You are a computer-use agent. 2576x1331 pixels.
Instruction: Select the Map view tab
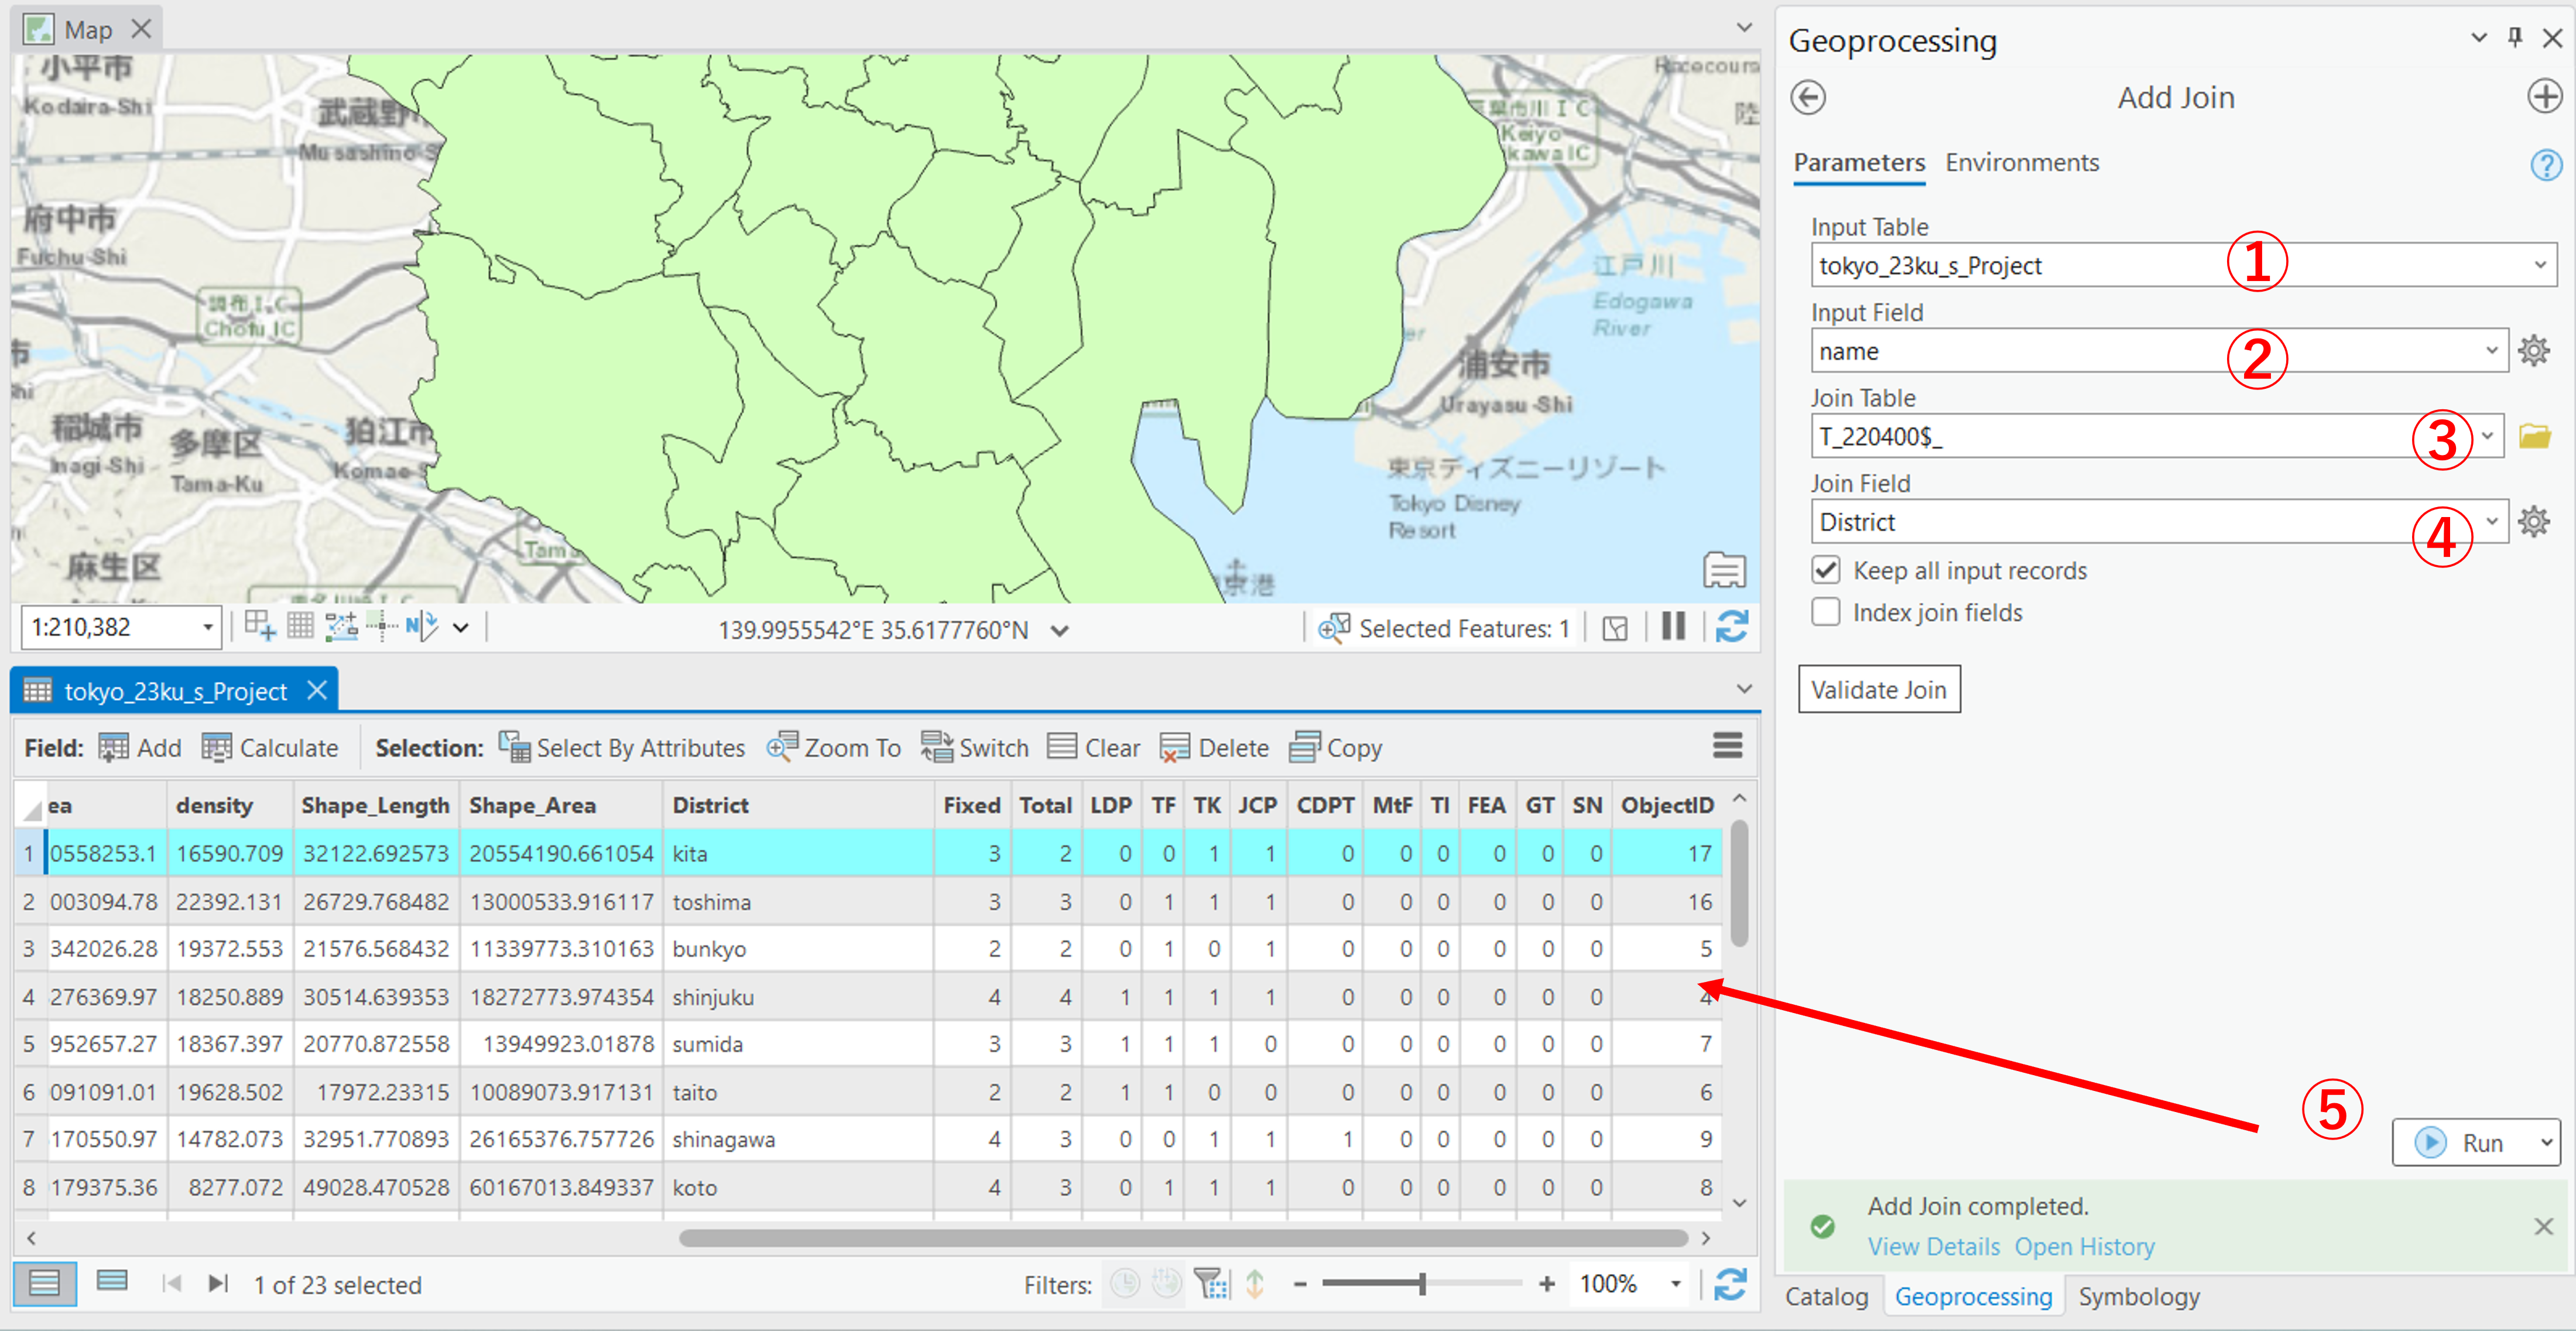point(87,30)
